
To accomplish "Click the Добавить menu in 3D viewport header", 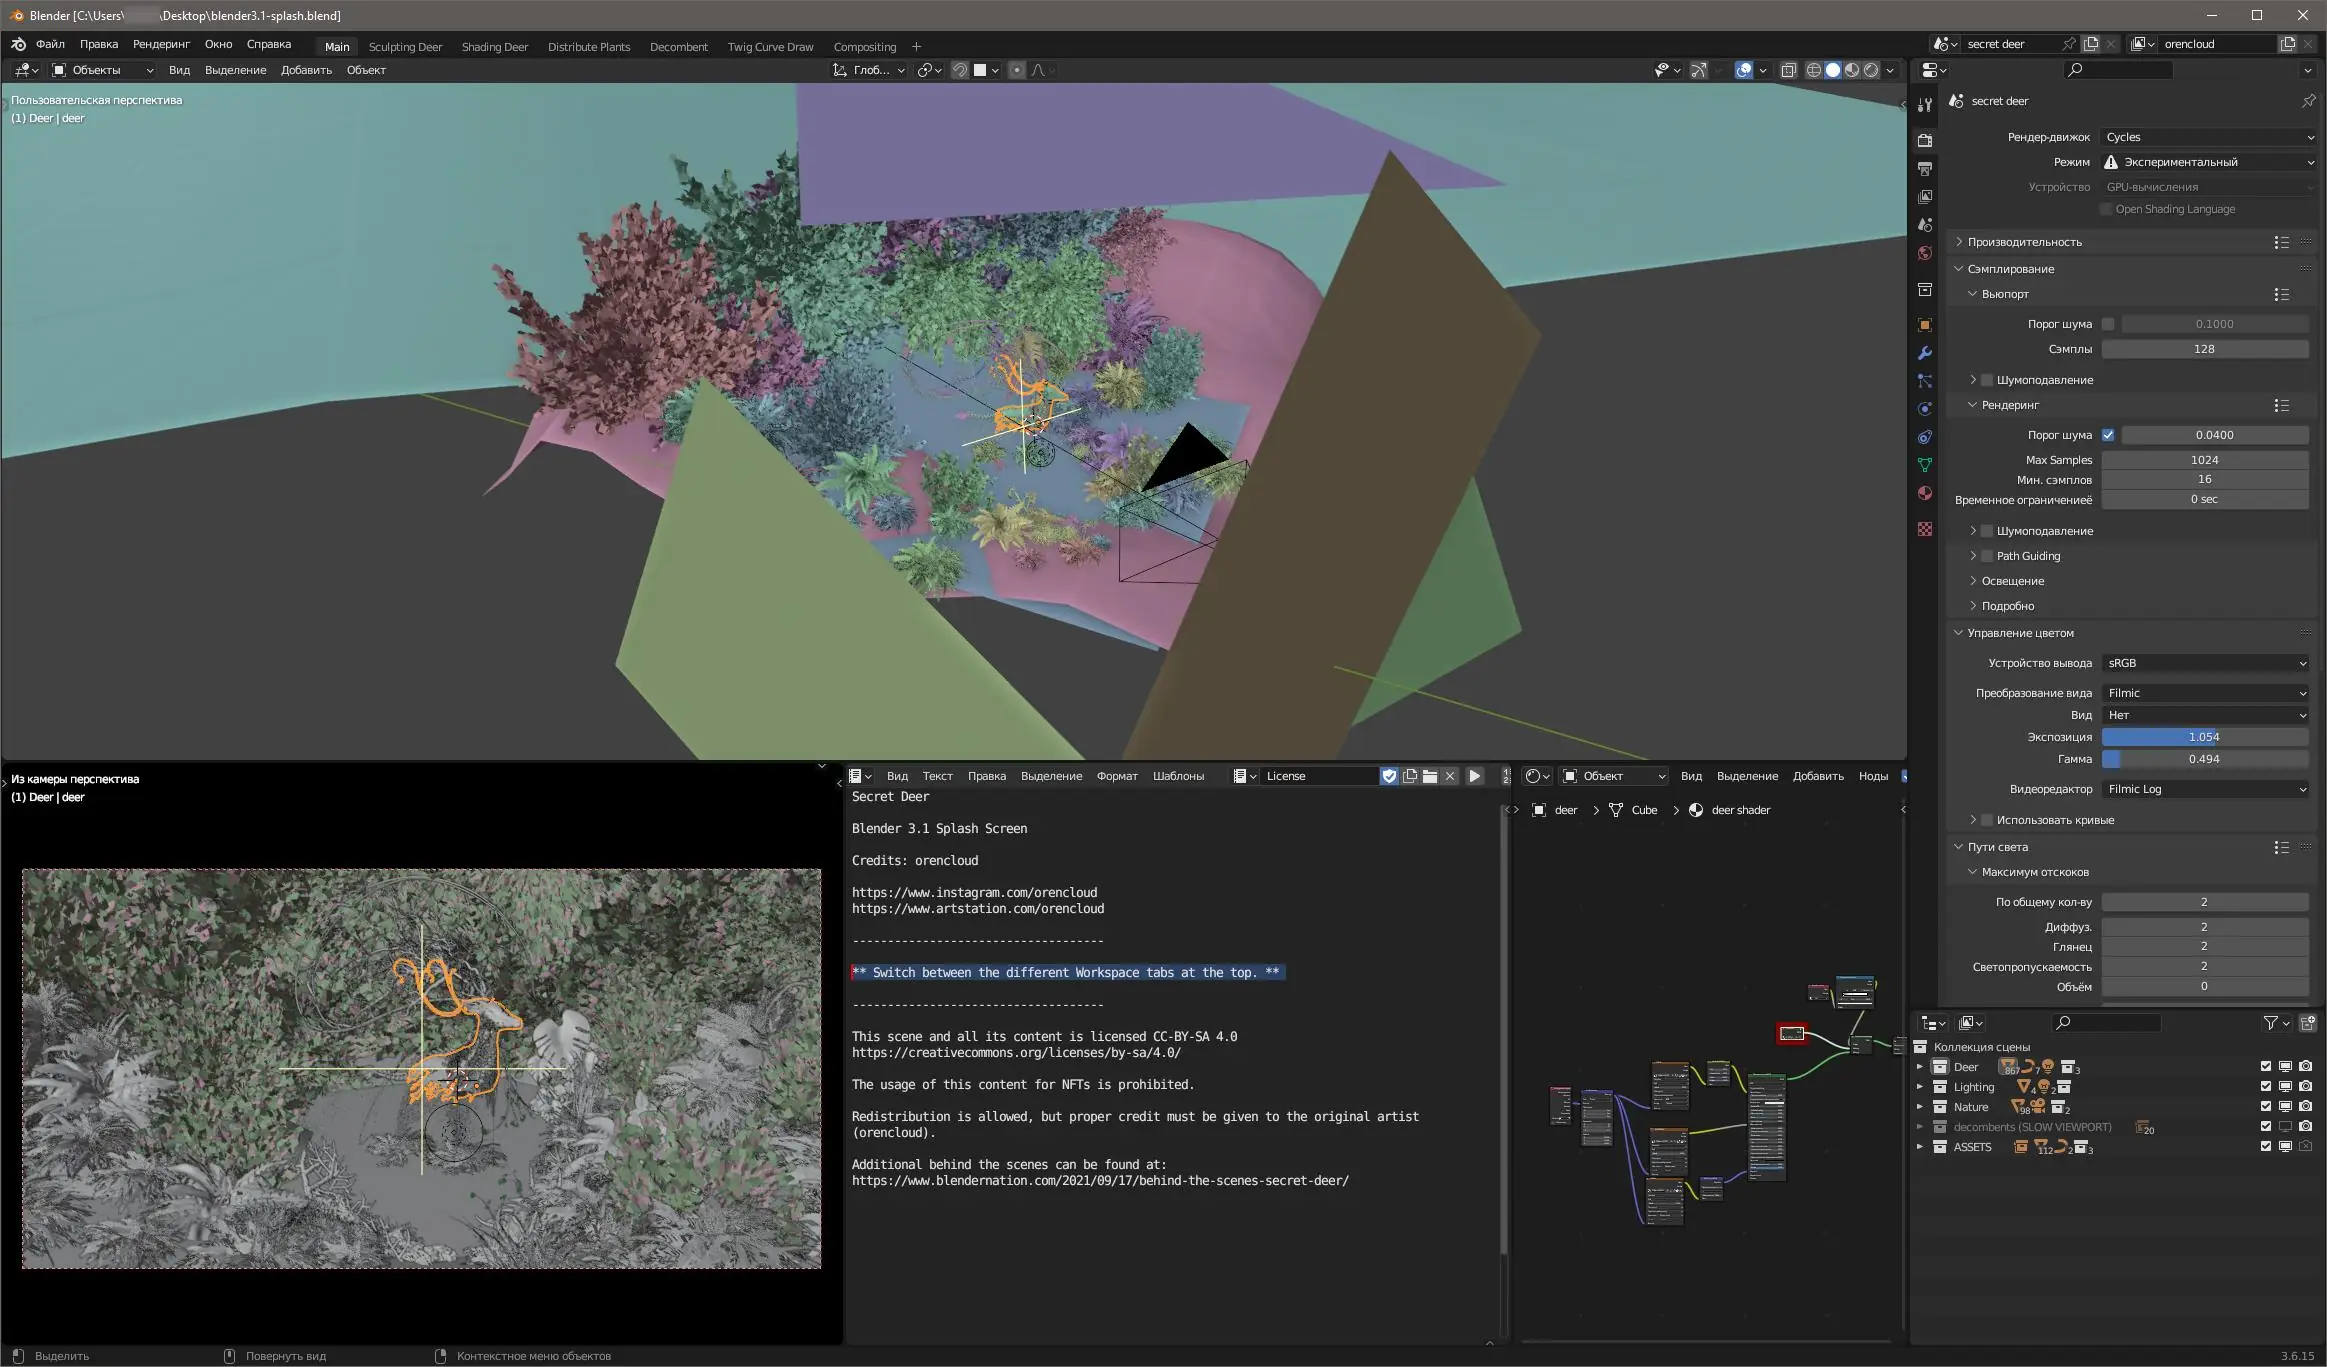I will [306, 70].
